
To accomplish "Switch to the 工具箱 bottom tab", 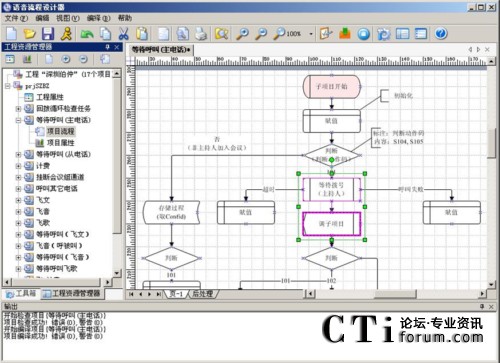I will (x=21, y=294).
